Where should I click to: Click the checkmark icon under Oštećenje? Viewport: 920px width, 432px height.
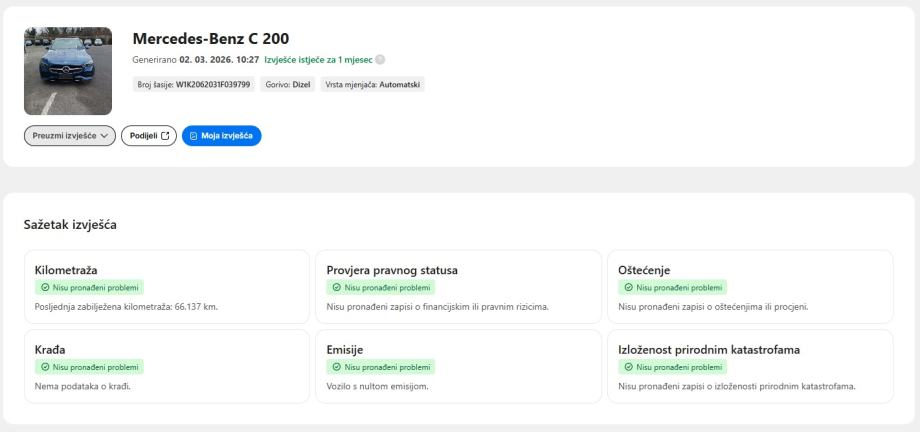(x=630, y=288)
